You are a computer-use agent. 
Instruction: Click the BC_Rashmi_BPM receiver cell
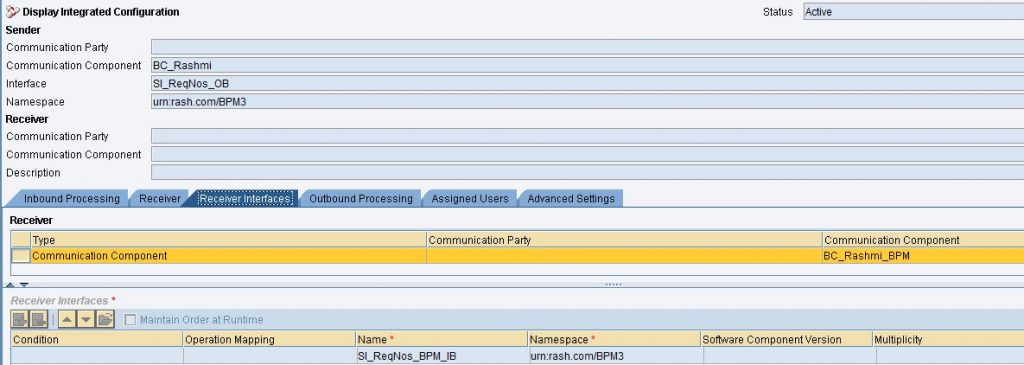pos(923,256)
